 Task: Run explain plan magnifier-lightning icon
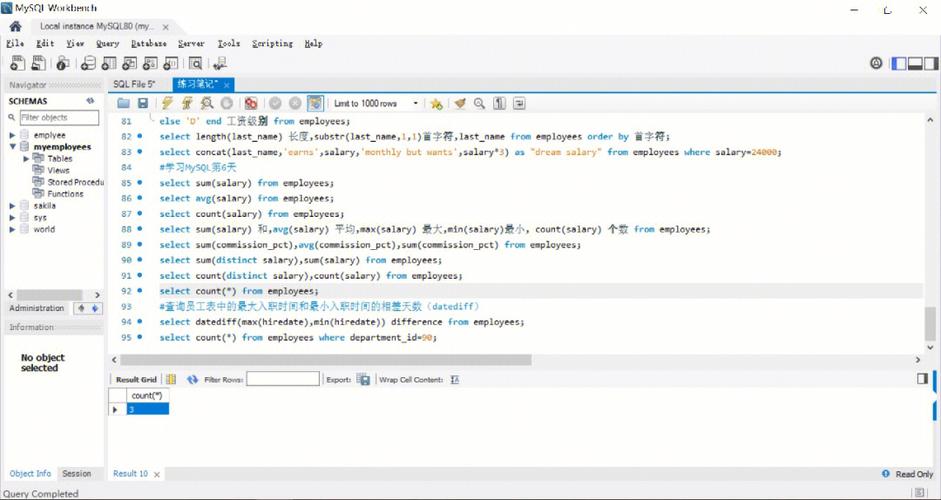click(206, 103)
